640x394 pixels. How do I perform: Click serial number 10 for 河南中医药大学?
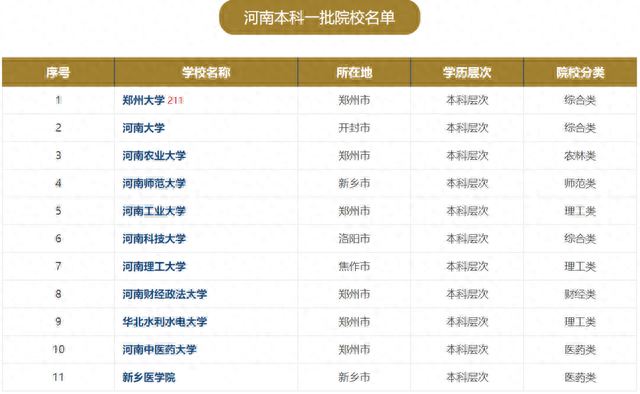tap(58, 349)
